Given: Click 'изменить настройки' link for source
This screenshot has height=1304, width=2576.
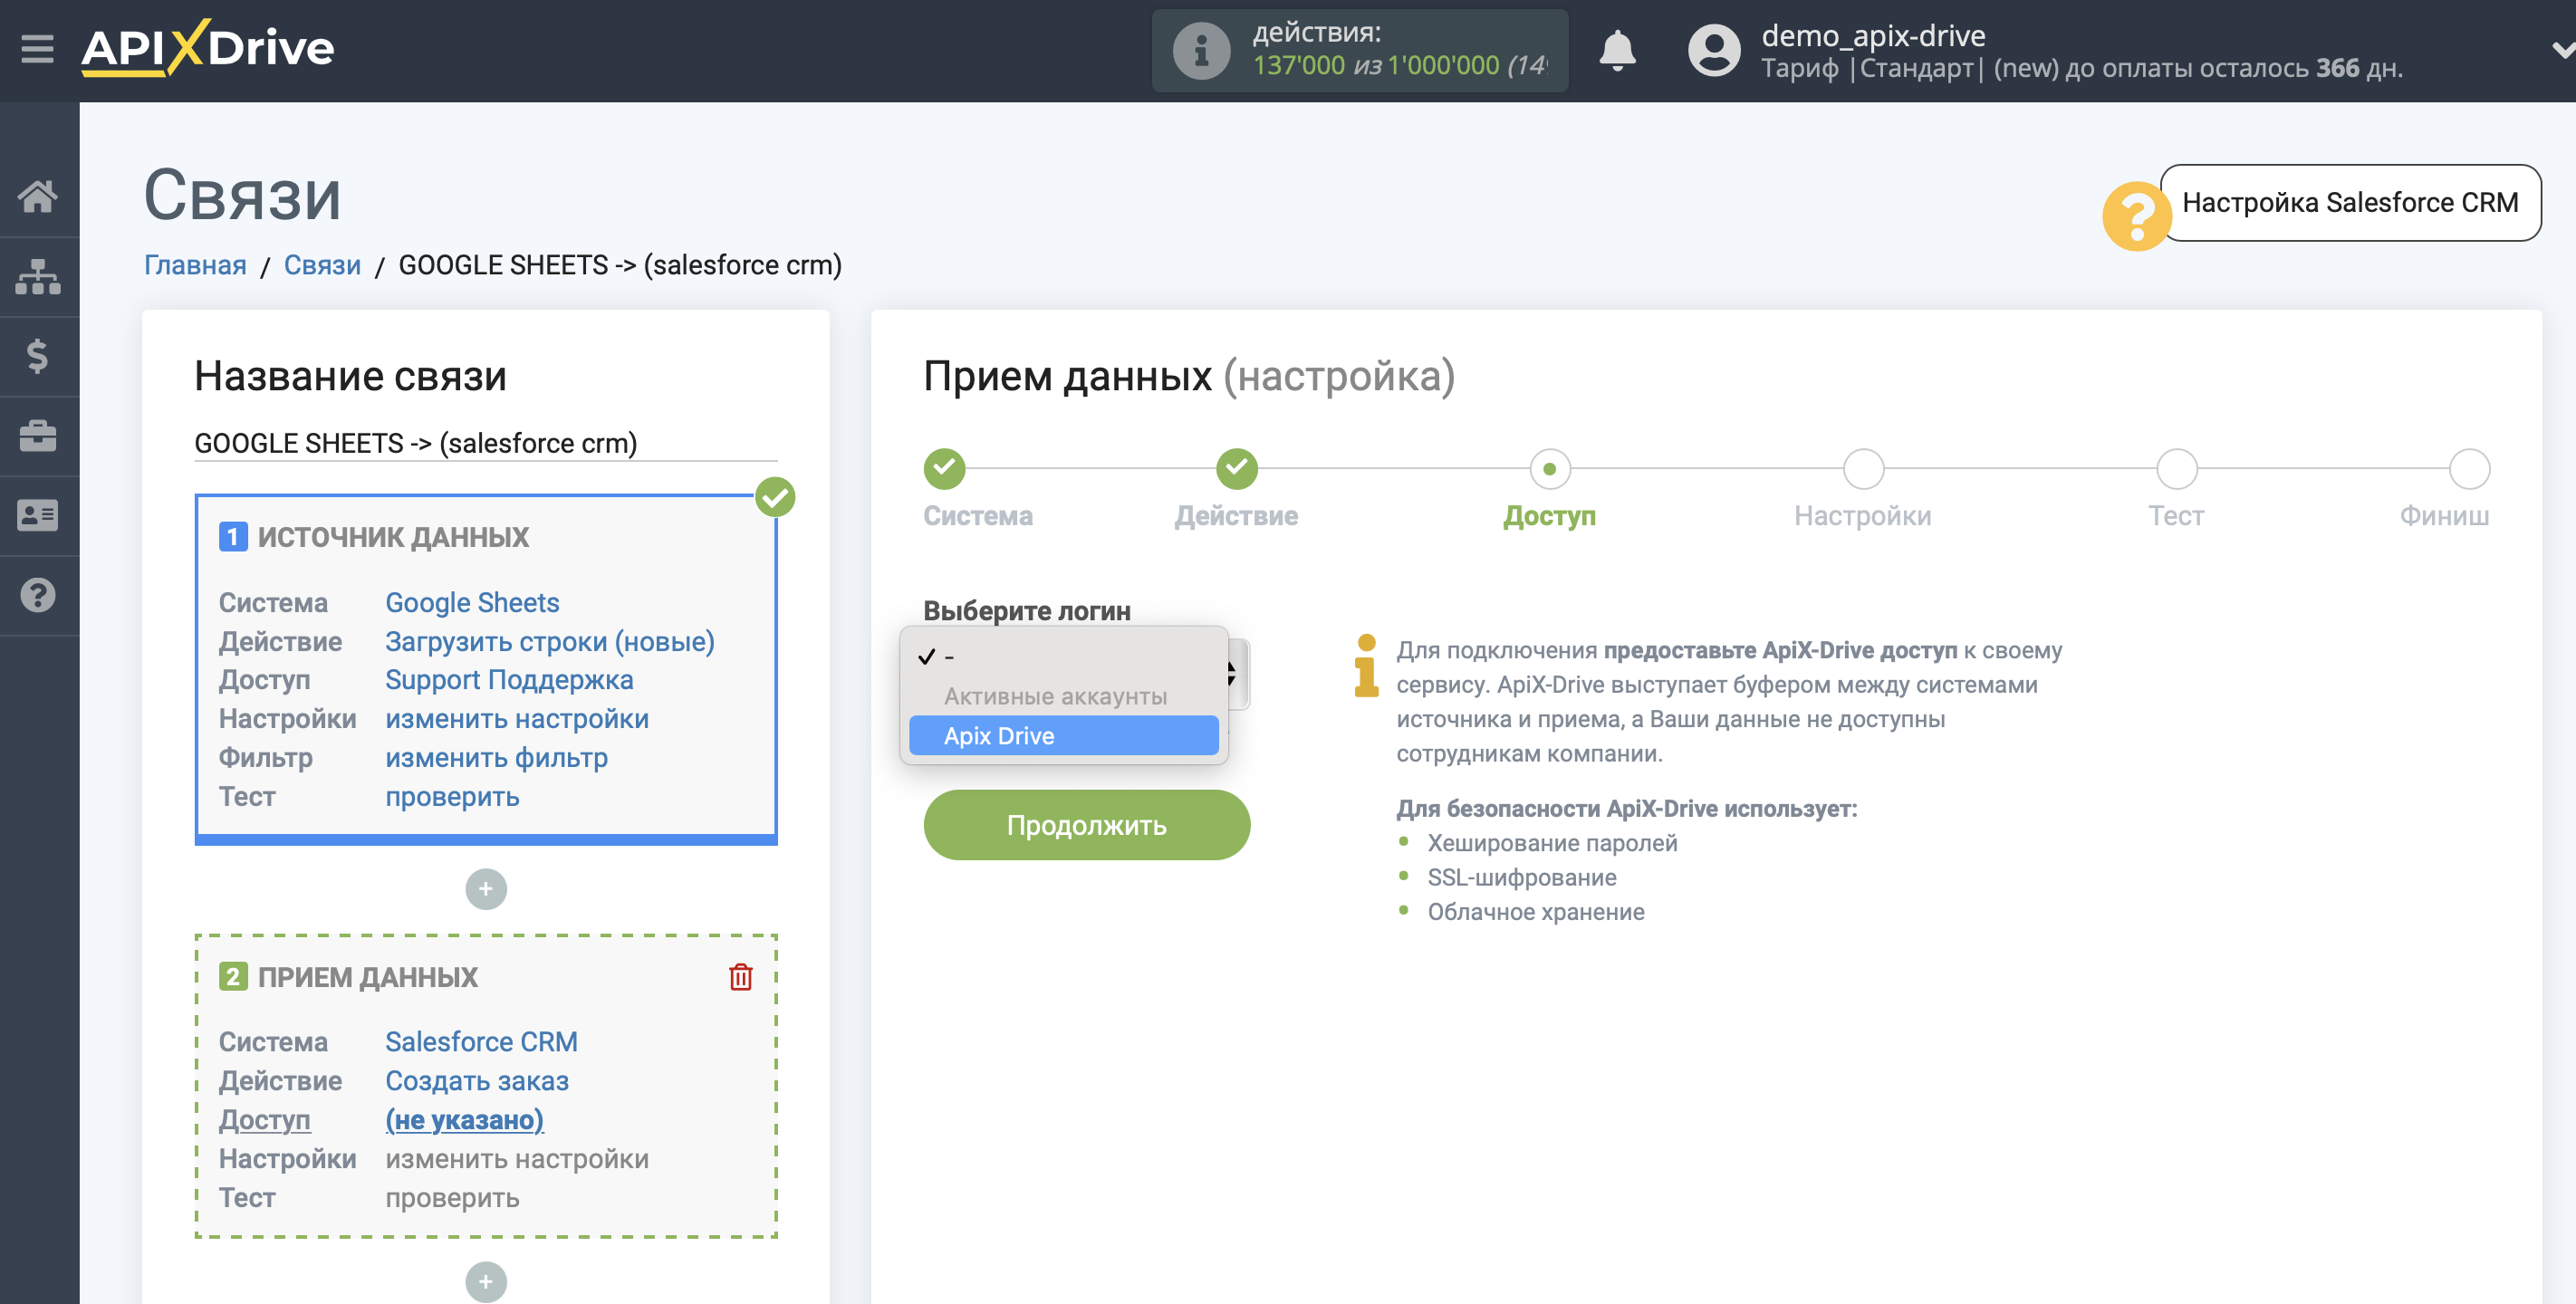Looking at the screenshot, I should (x=517, y=718).
